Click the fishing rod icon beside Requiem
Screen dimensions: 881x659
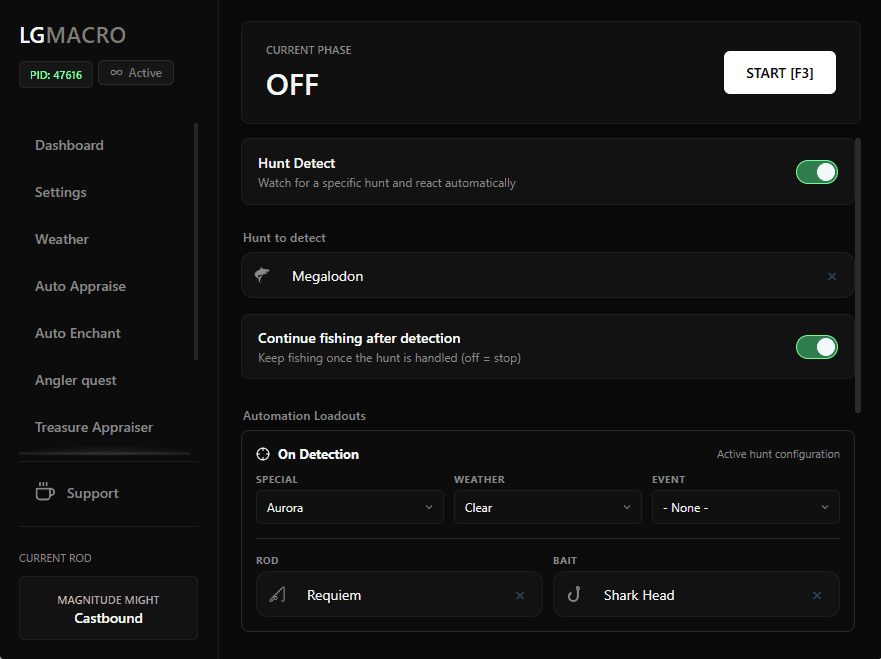[x=278, y=594]
